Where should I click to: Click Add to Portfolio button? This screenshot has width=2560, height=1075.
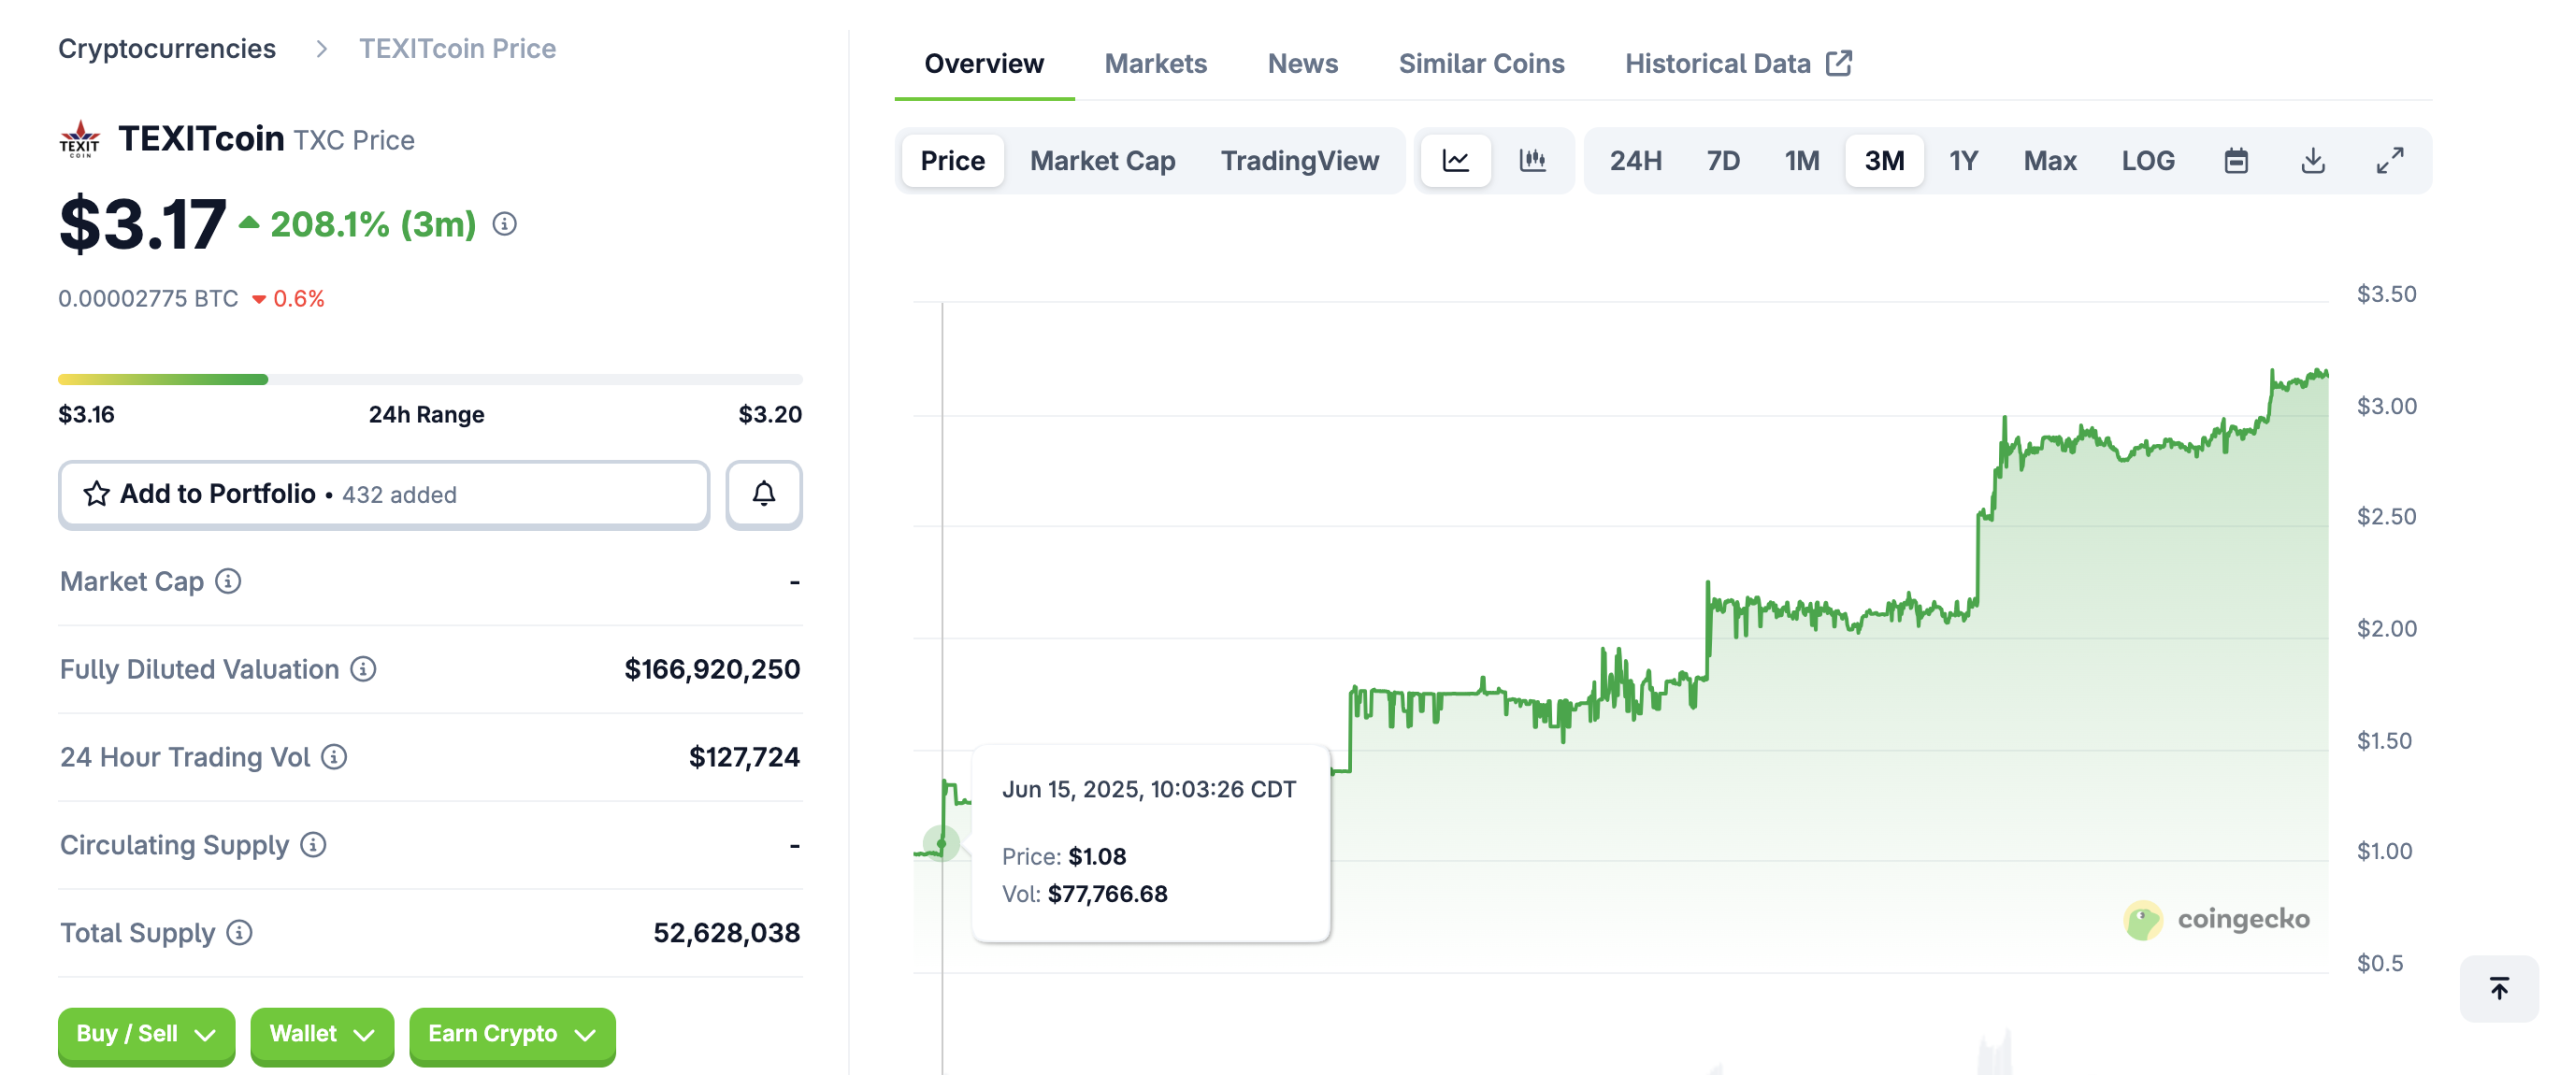click(383, 494)
